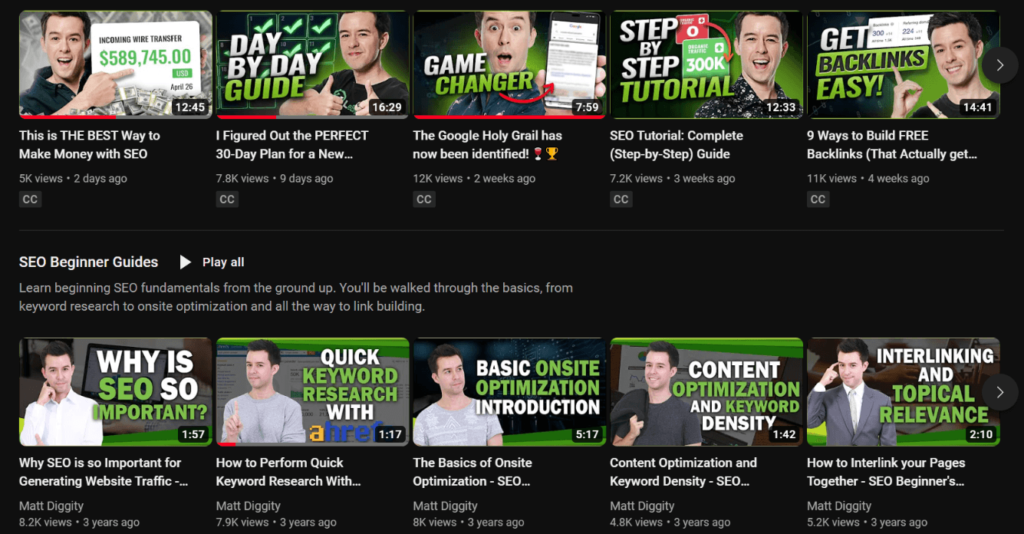The height and width of the screenshot is (534, 1024).
Task: Click CC badge under 'SEO Tutorial' video
Action: click(621, 199)
